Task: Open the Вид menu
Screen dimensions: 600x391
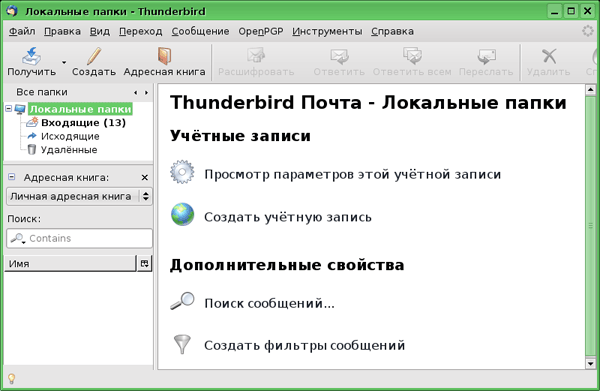Action: (99, 31)
